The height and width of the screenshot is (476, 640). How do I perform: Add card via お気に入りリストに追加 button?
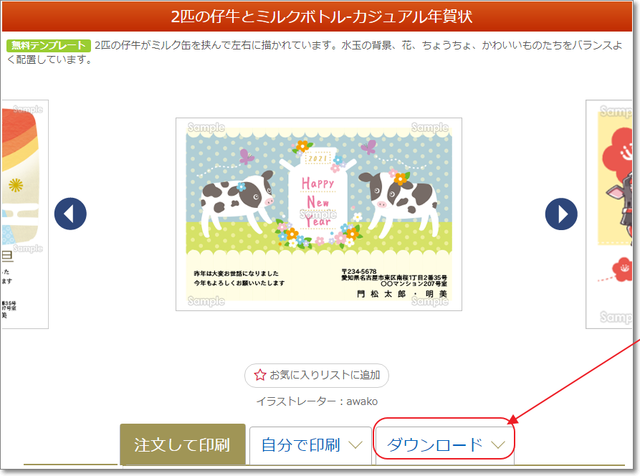click(317, 375)
